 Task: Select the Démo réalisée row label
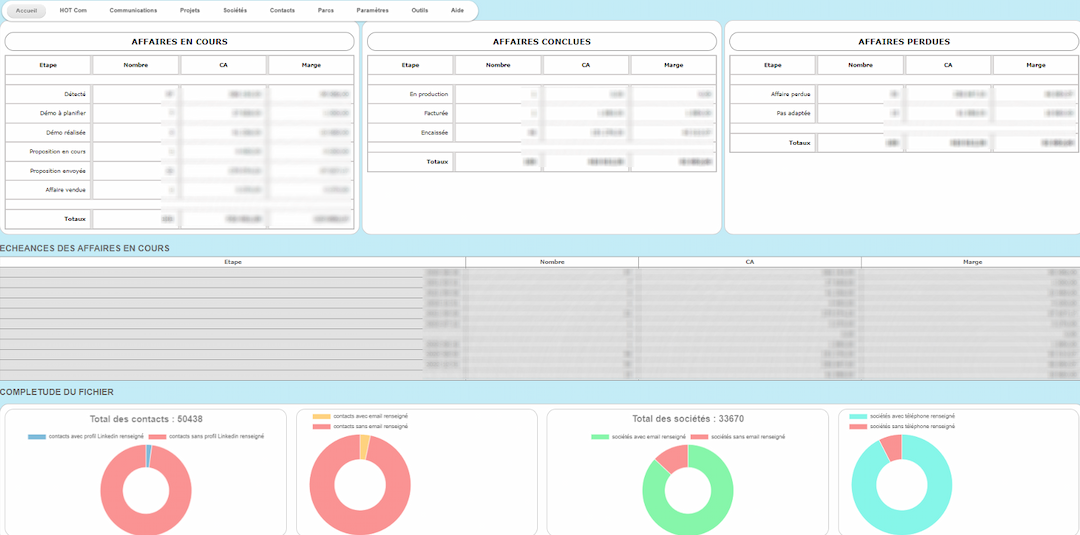pyautogui.click(x=65, y=132)
